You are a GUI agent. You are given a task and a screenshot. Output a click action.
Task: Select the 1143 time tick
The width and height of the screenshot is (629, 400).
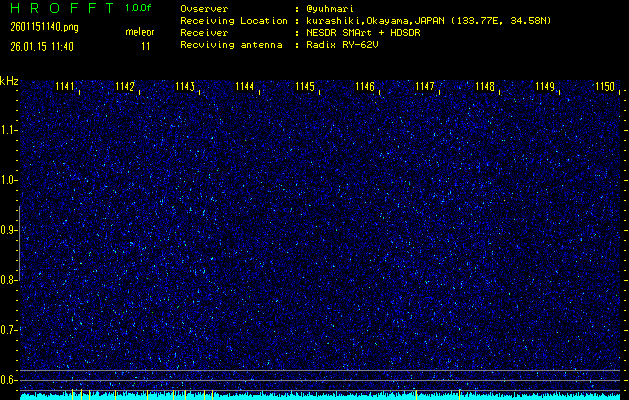[x=185, y=87]
